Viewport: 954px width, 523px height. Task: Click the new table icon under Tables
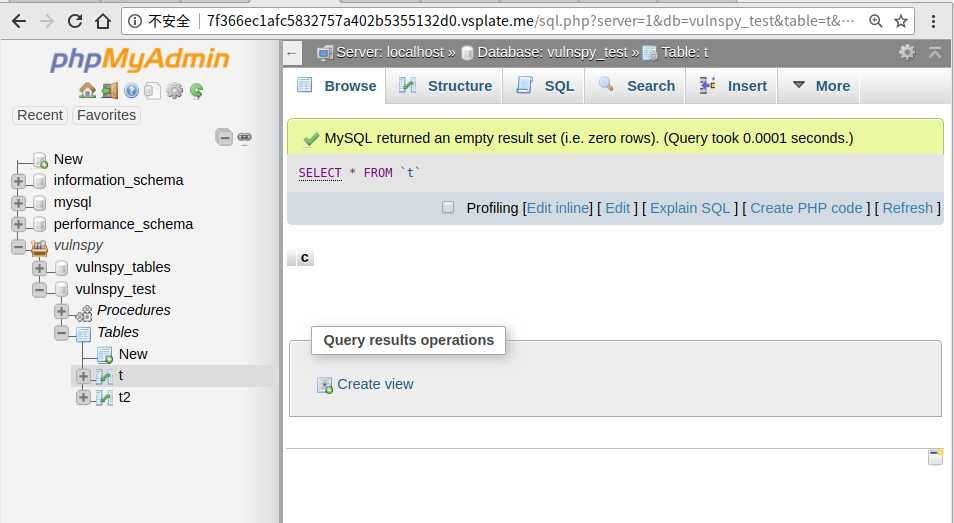(105, 355)
